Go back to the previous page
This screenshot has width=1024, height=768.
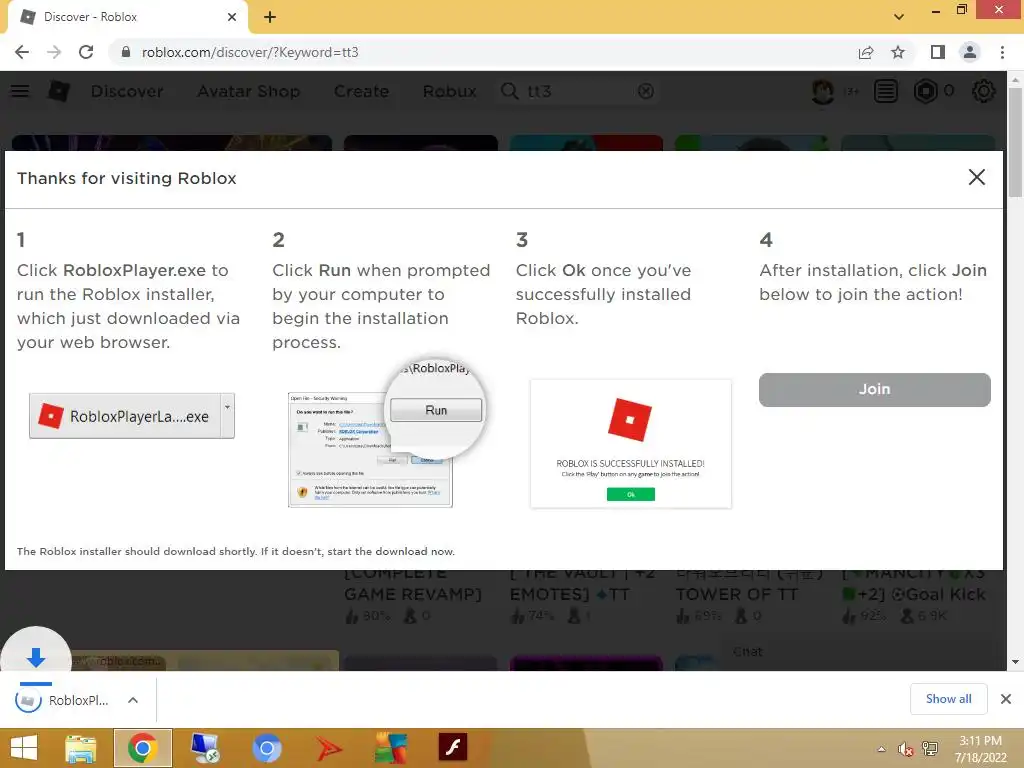click(x=22, y=52)
